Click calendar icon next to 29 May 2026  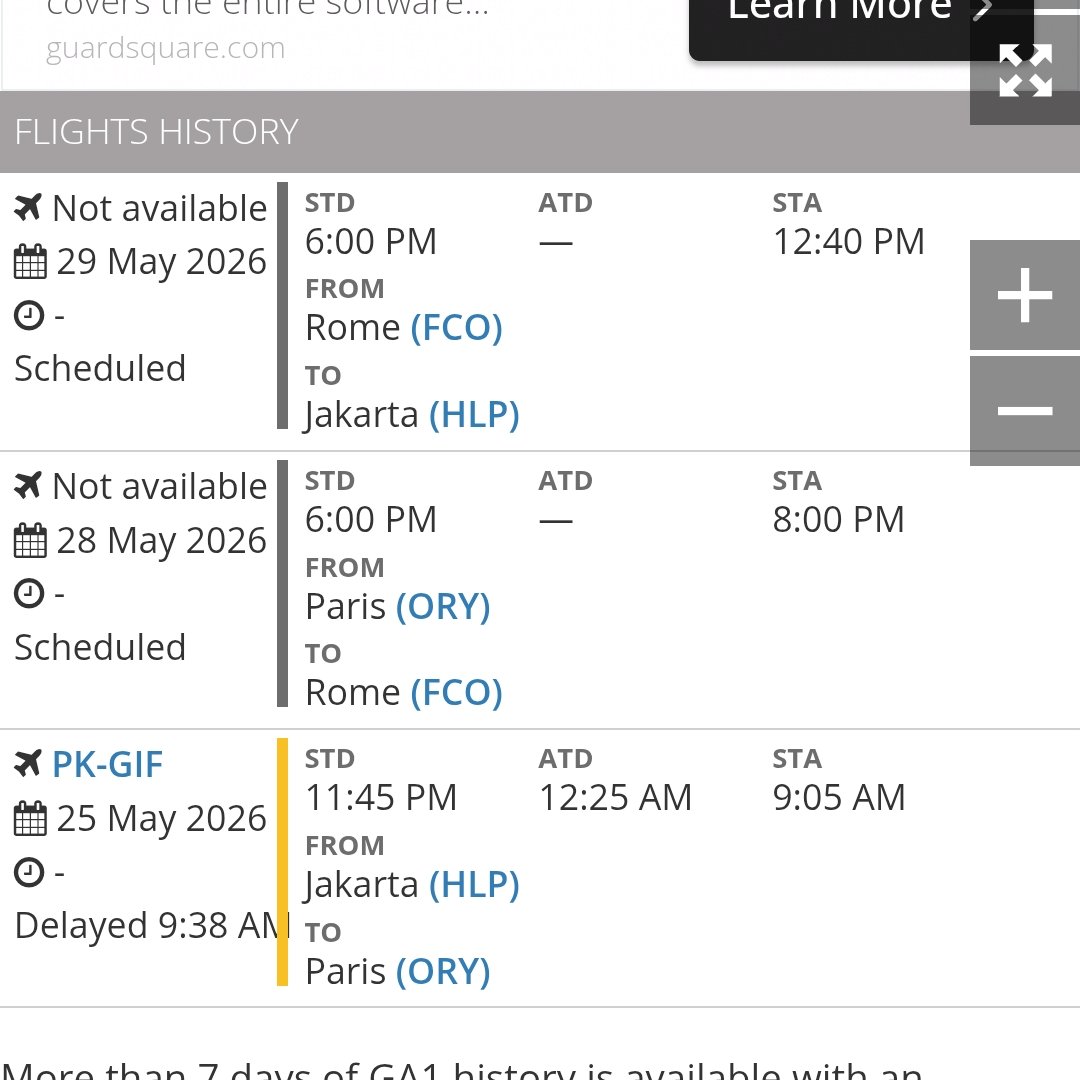point(30,262)
